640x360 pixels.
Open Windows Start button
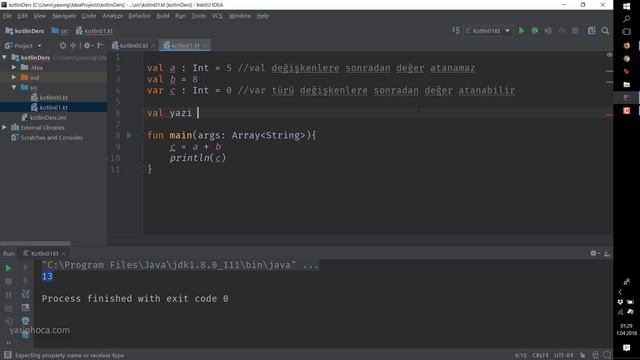pos(627,6)
